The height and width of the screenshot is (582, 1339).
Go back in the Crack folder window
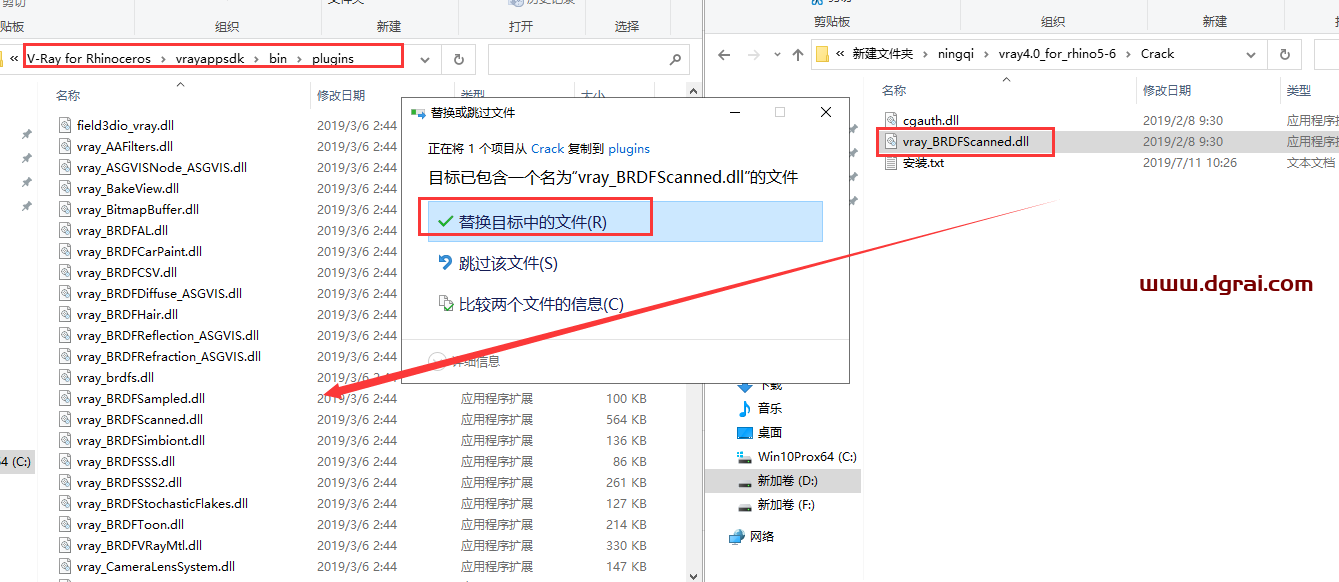coord(724,55)
